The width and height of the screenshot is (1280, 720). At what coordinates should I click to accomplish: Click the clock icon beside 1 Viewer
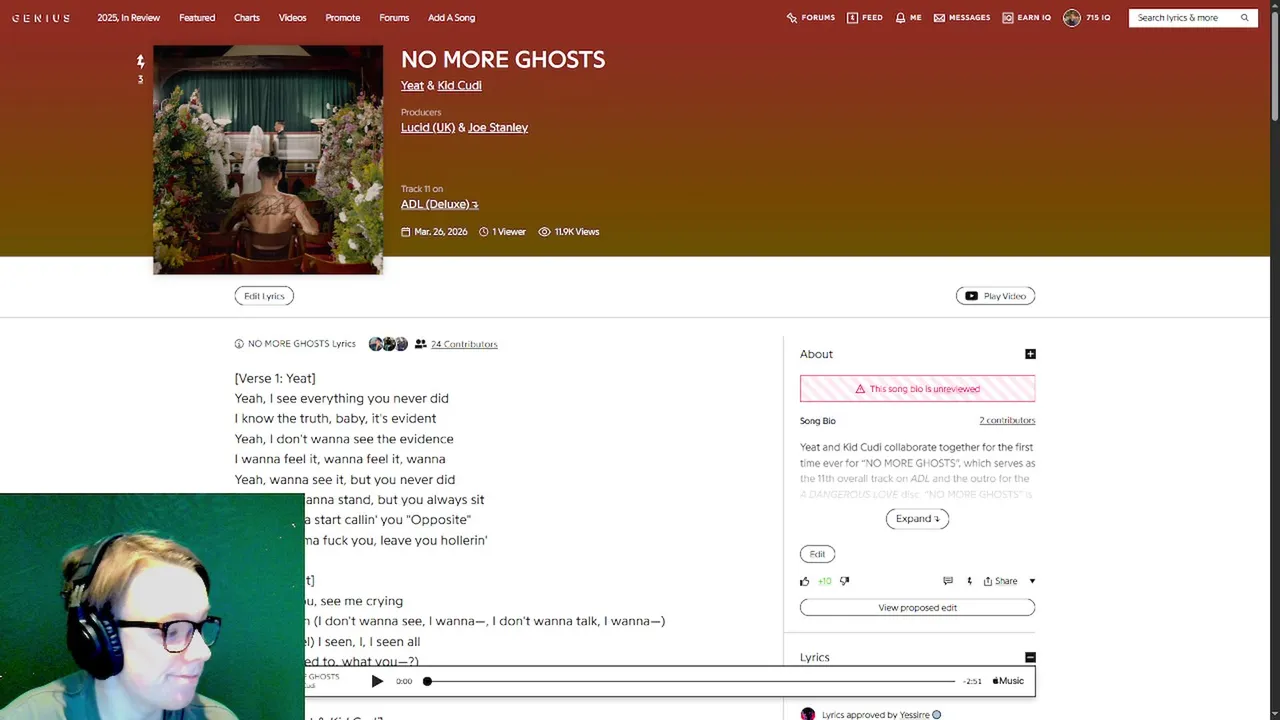point(484,232)
